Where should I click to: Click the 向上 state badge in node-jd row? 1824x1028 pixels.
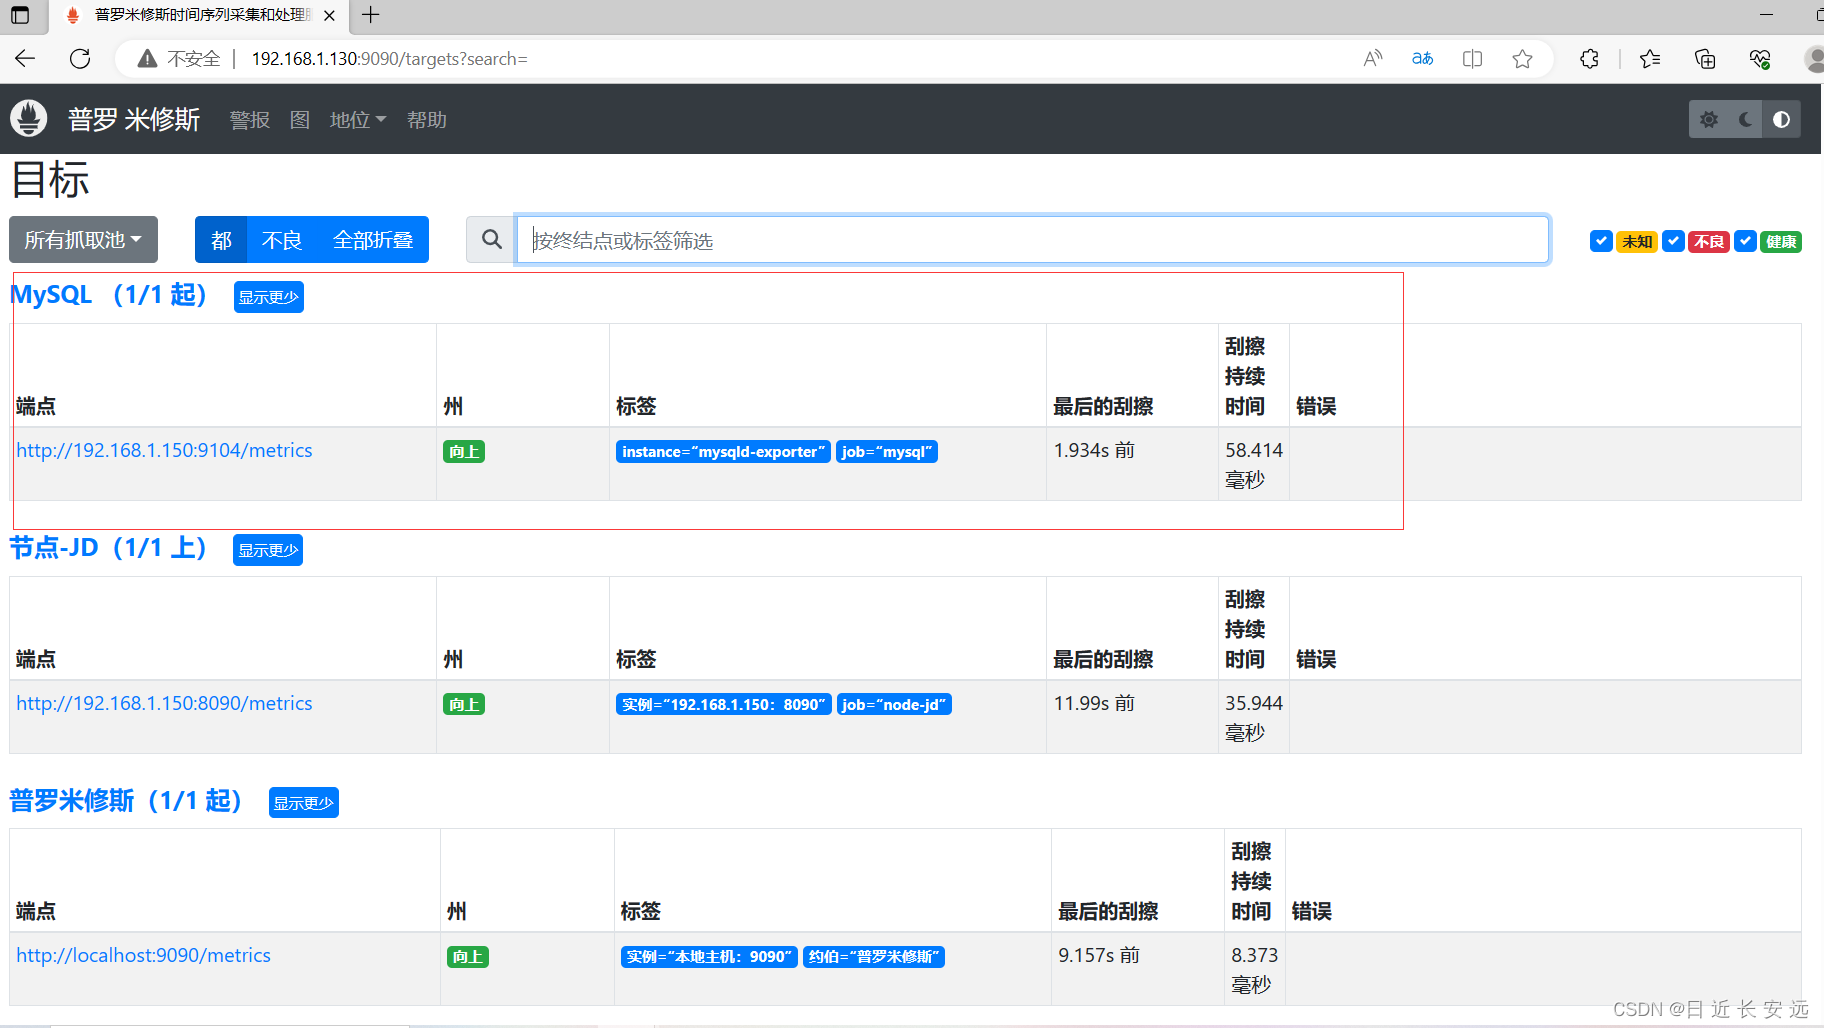point(464,705)
